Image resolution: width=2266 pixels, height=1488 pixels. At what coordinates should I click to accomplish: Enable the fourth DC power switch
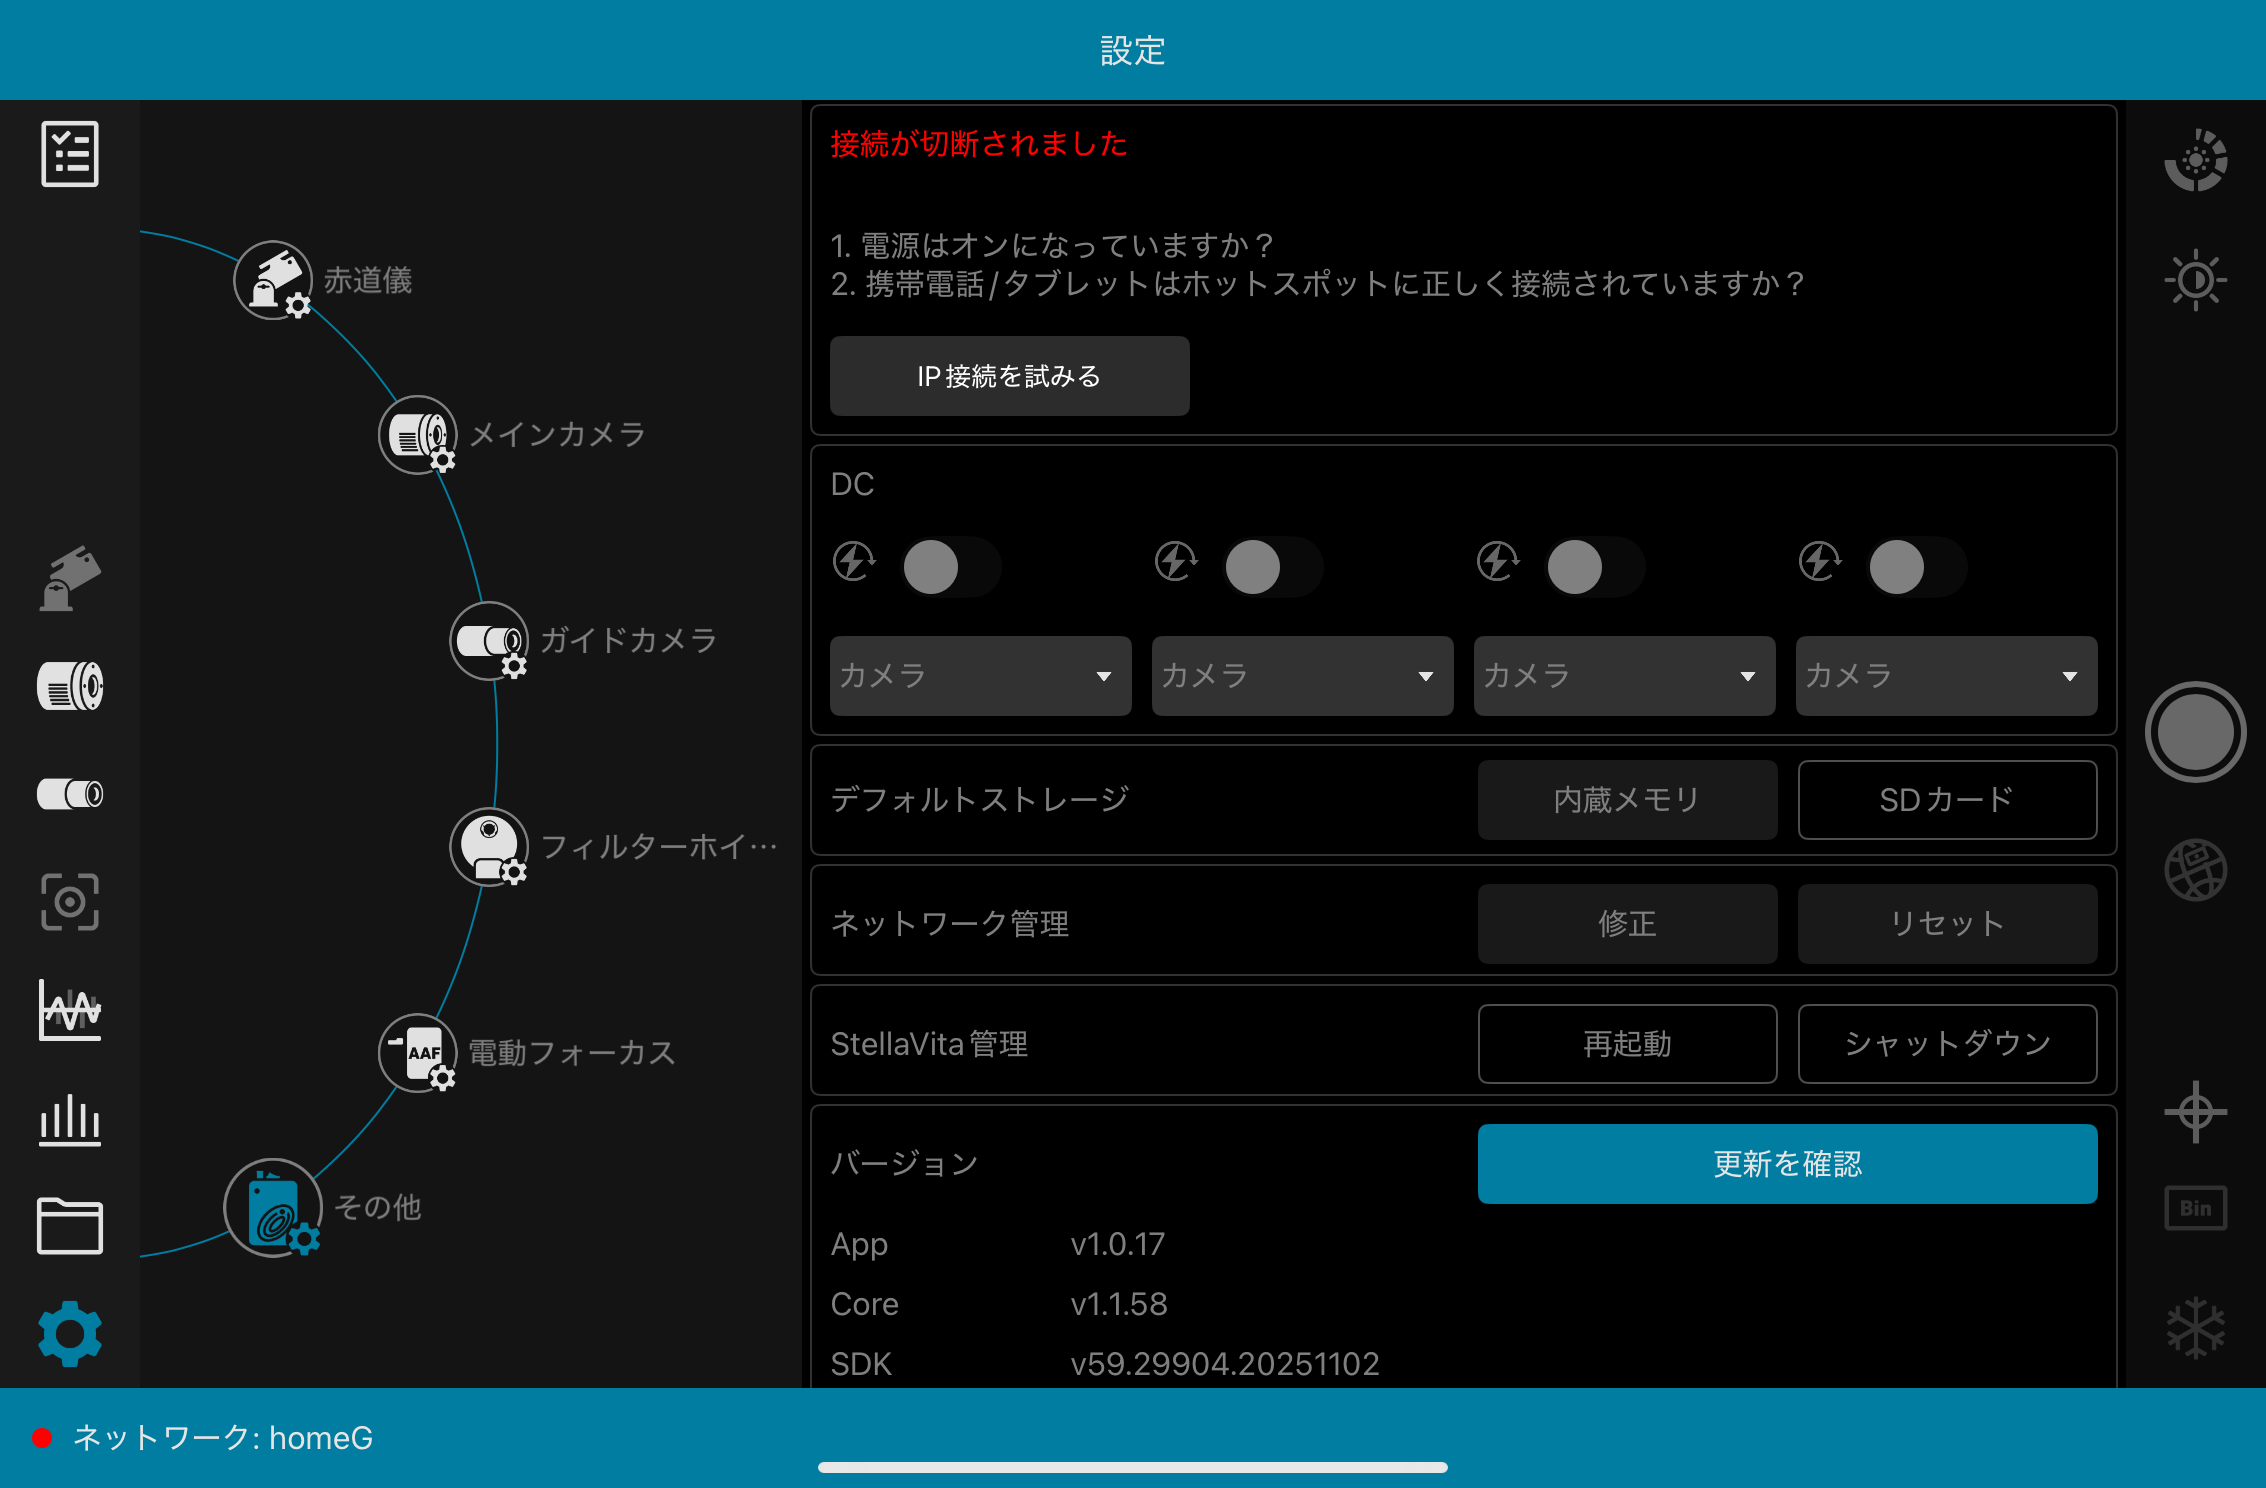tap(1916, 567)
